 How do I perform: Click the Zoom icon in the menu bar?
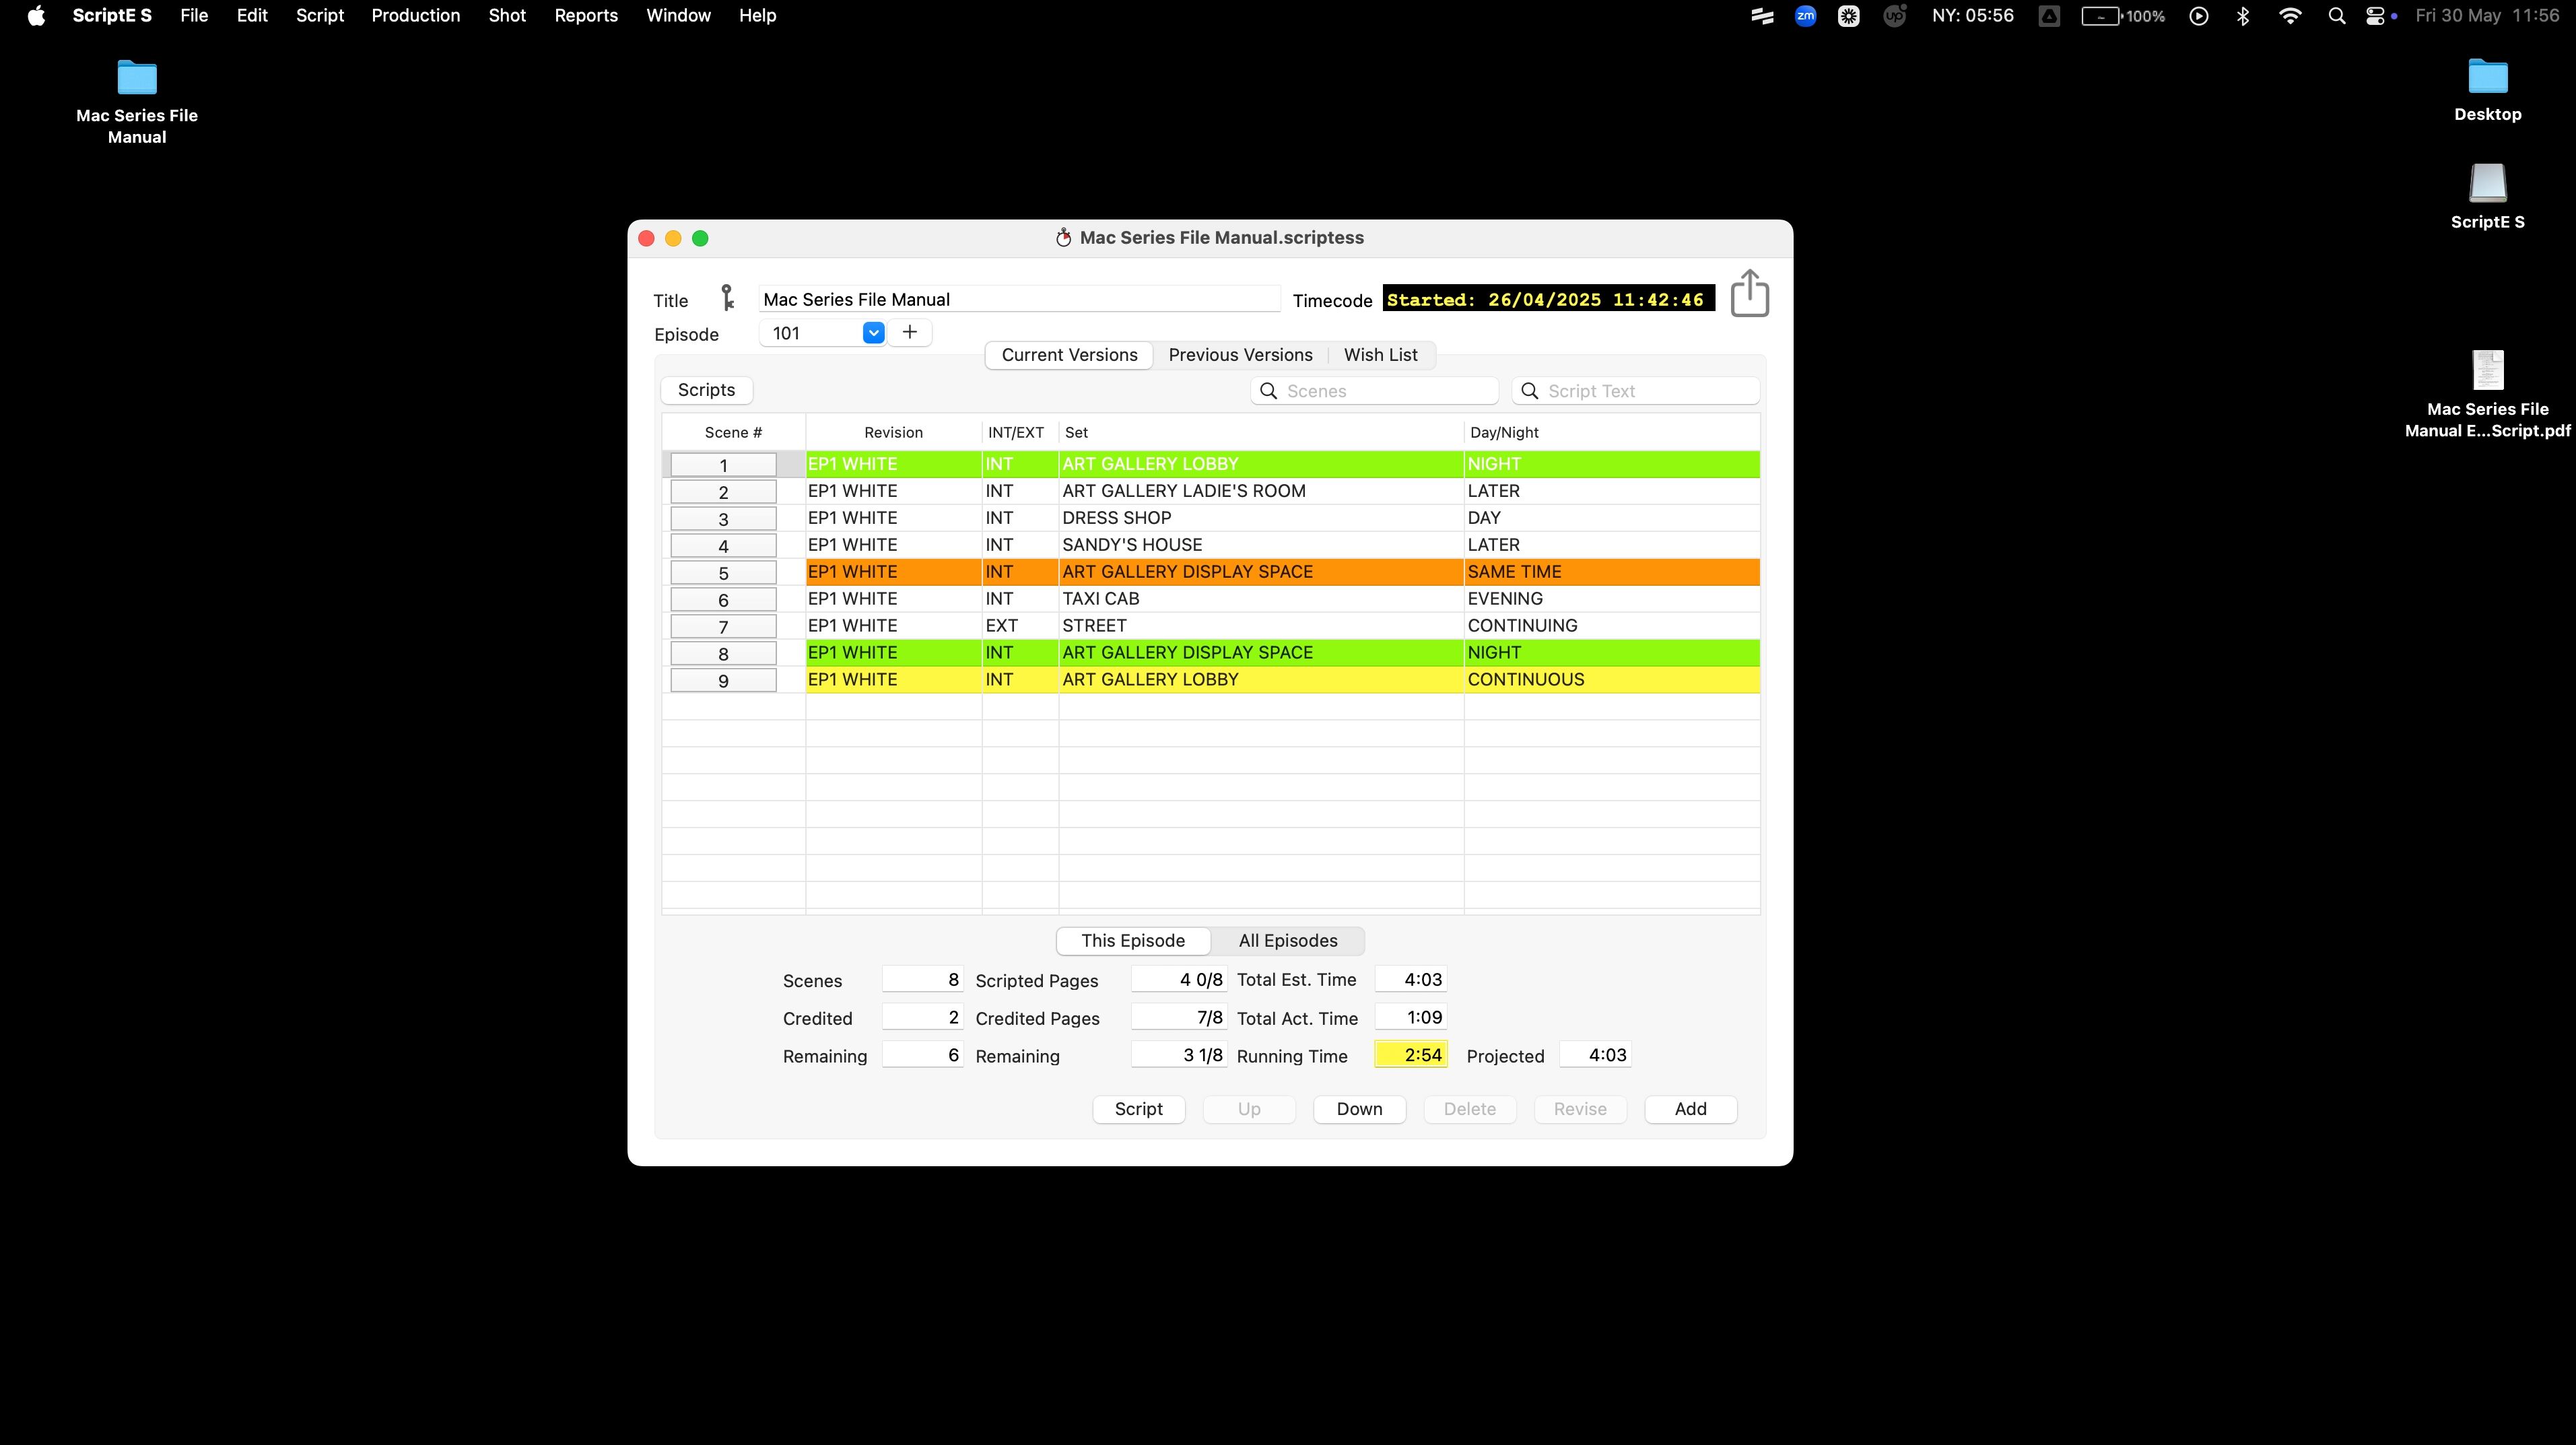1805,16
